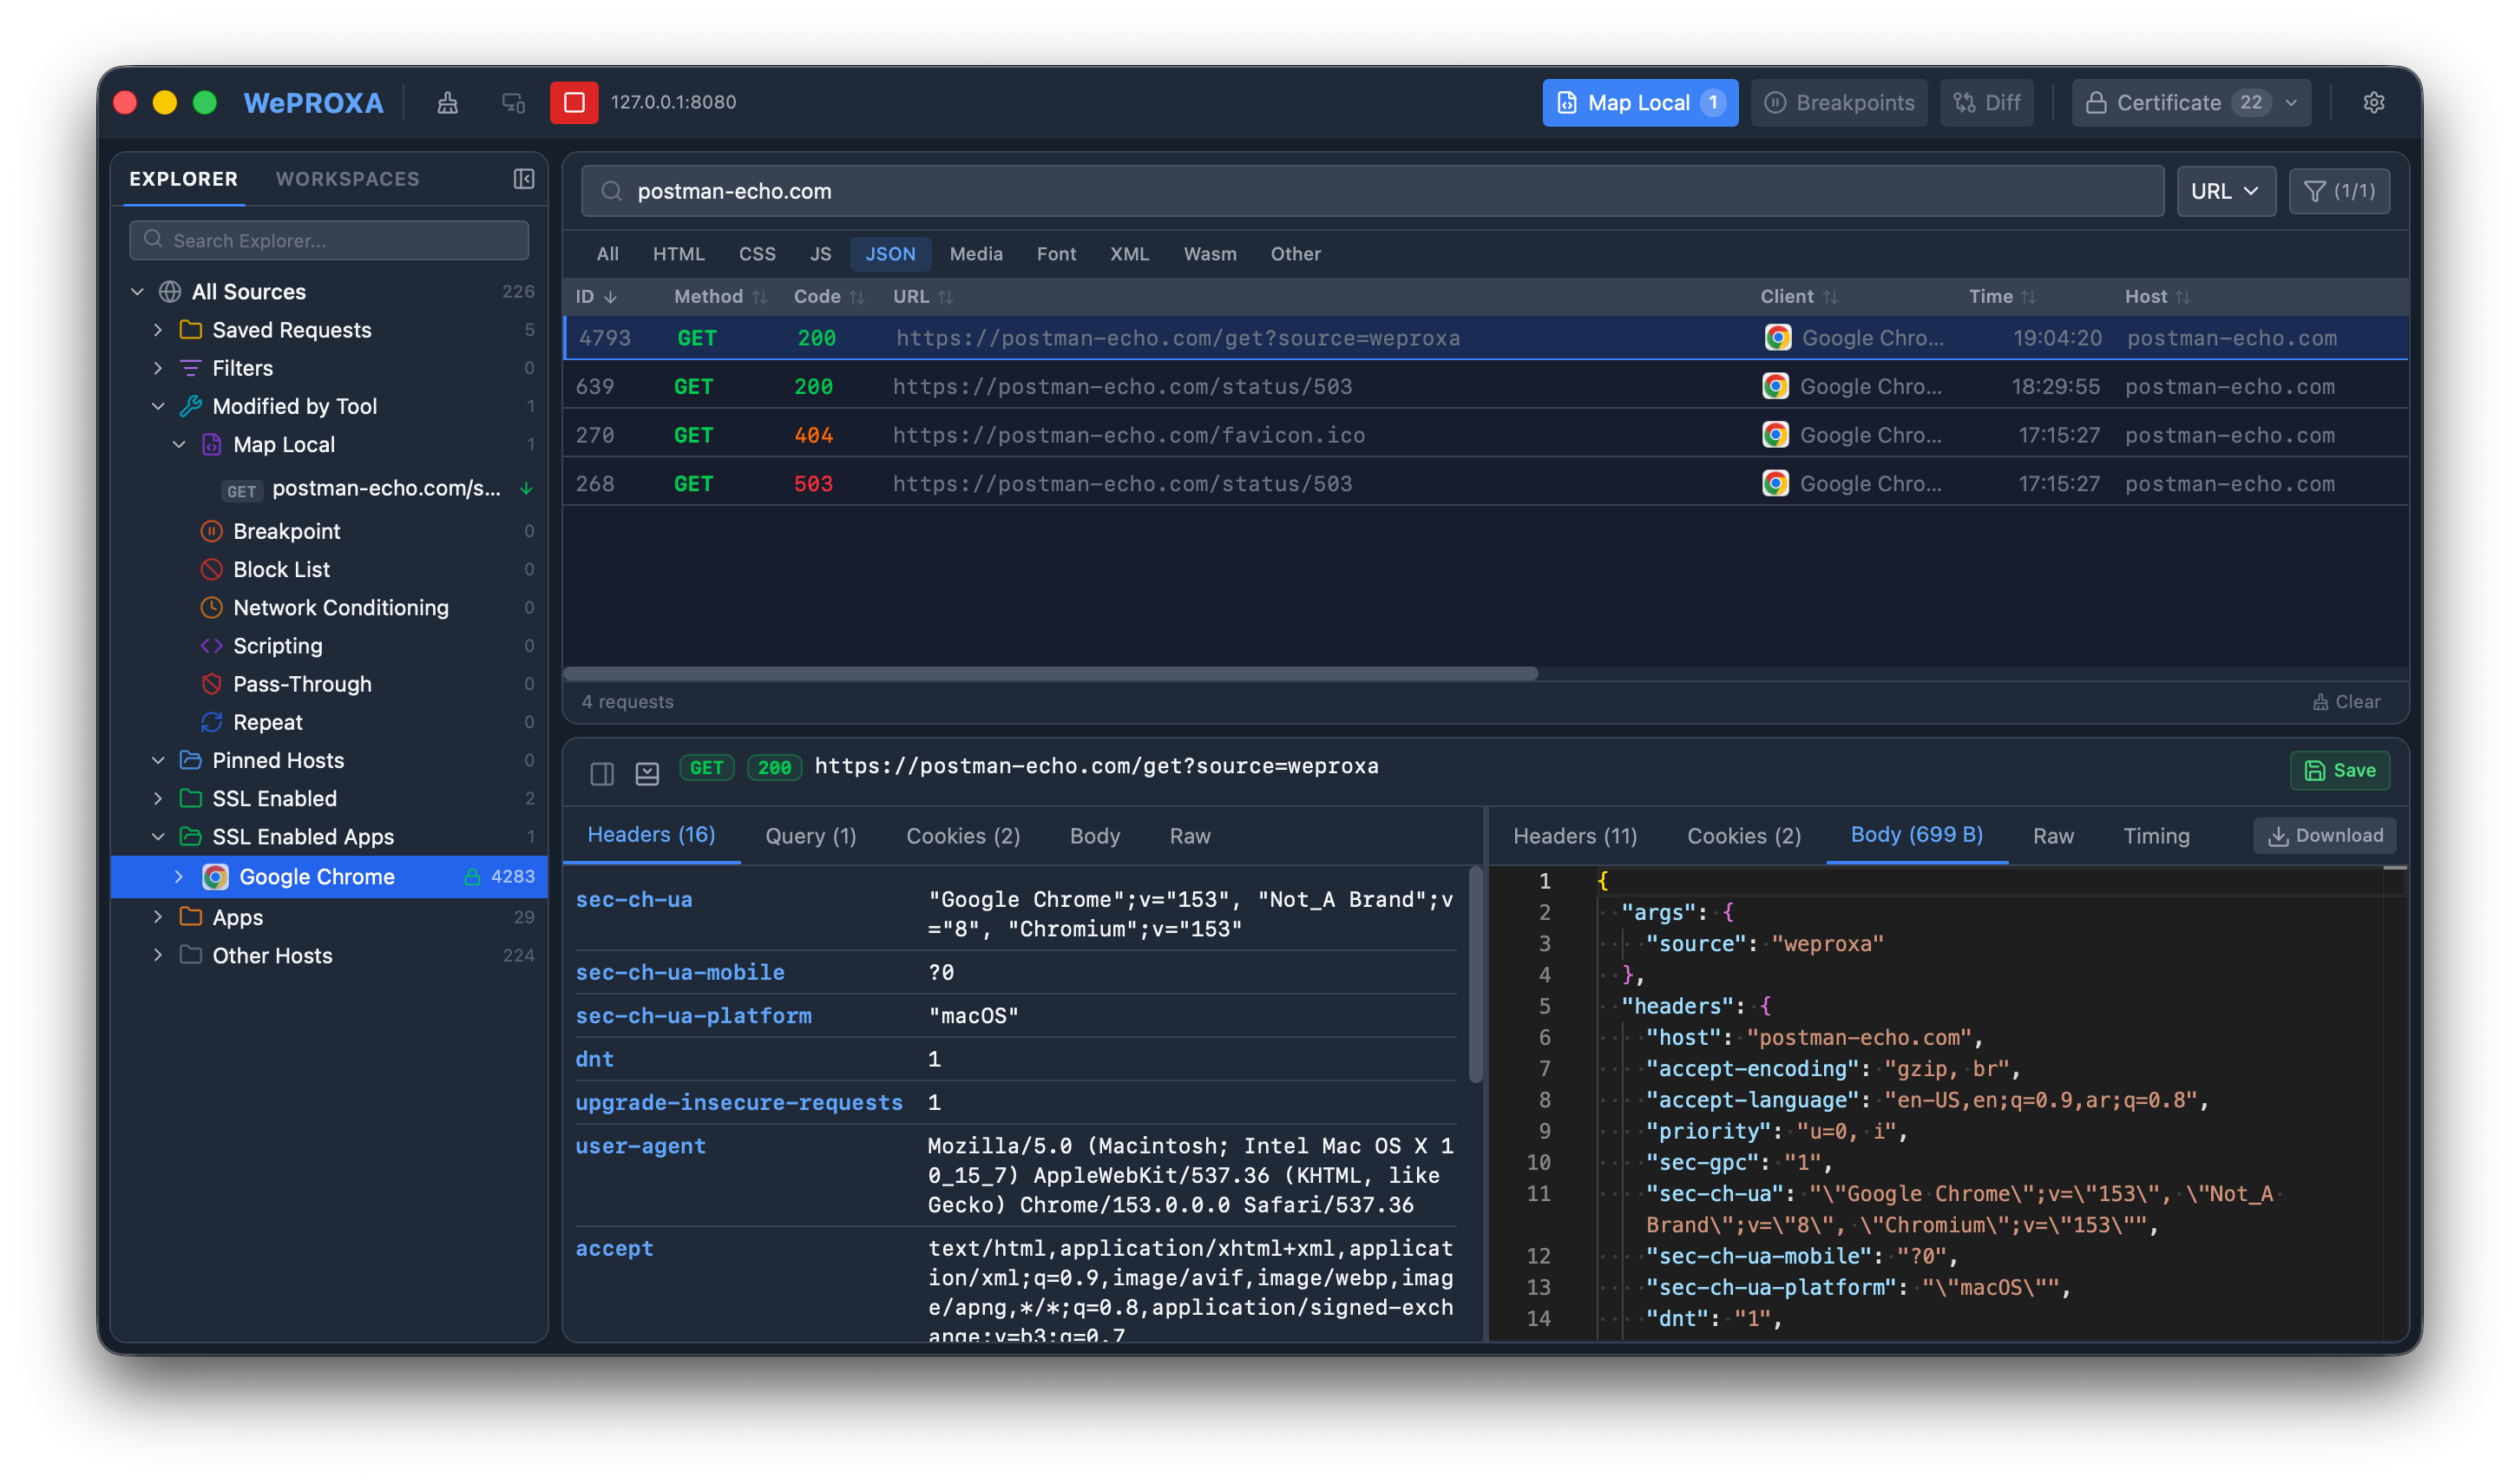Click the Pinned Hosts folder icon
Screen dimensions: 2520x1484
click(190, 760)
